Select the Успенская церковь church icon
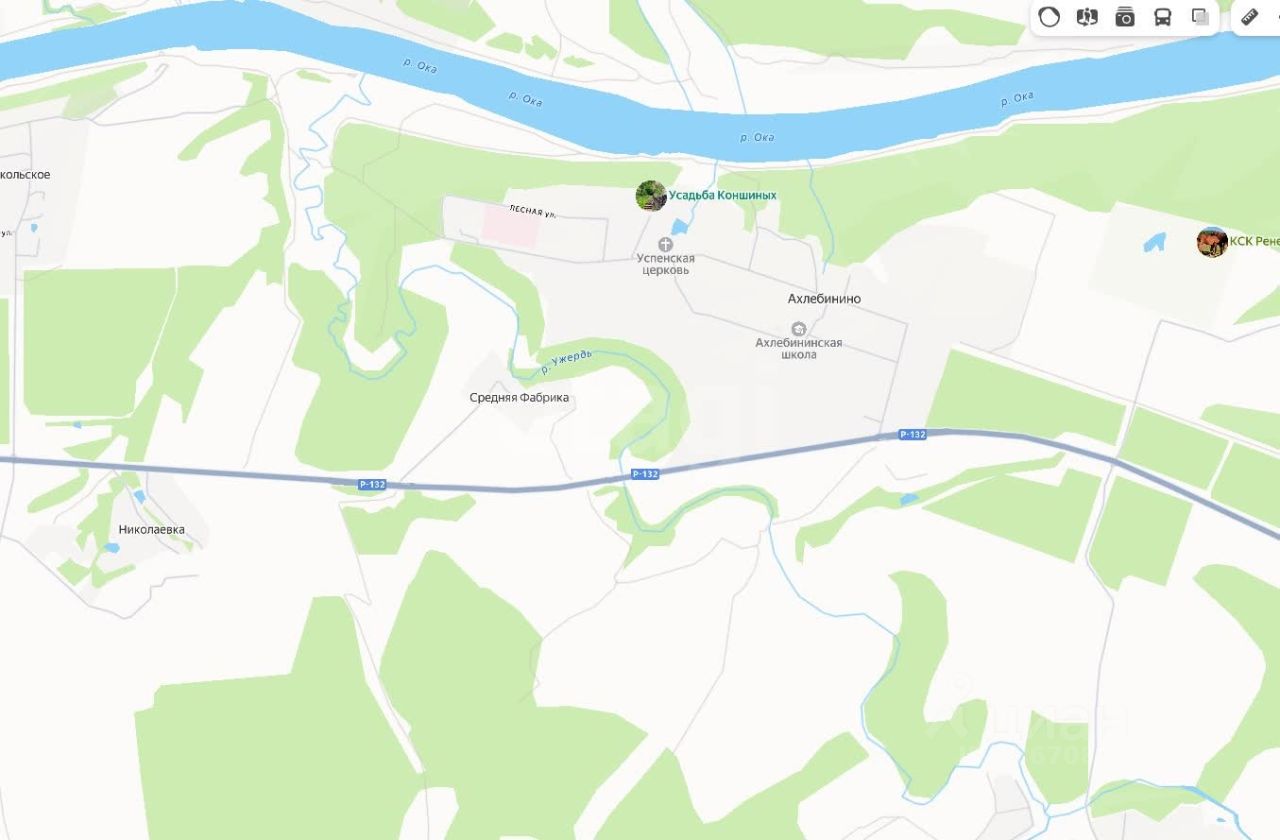1280x840 pixels. pyautogui.click(x=665, y=244)
